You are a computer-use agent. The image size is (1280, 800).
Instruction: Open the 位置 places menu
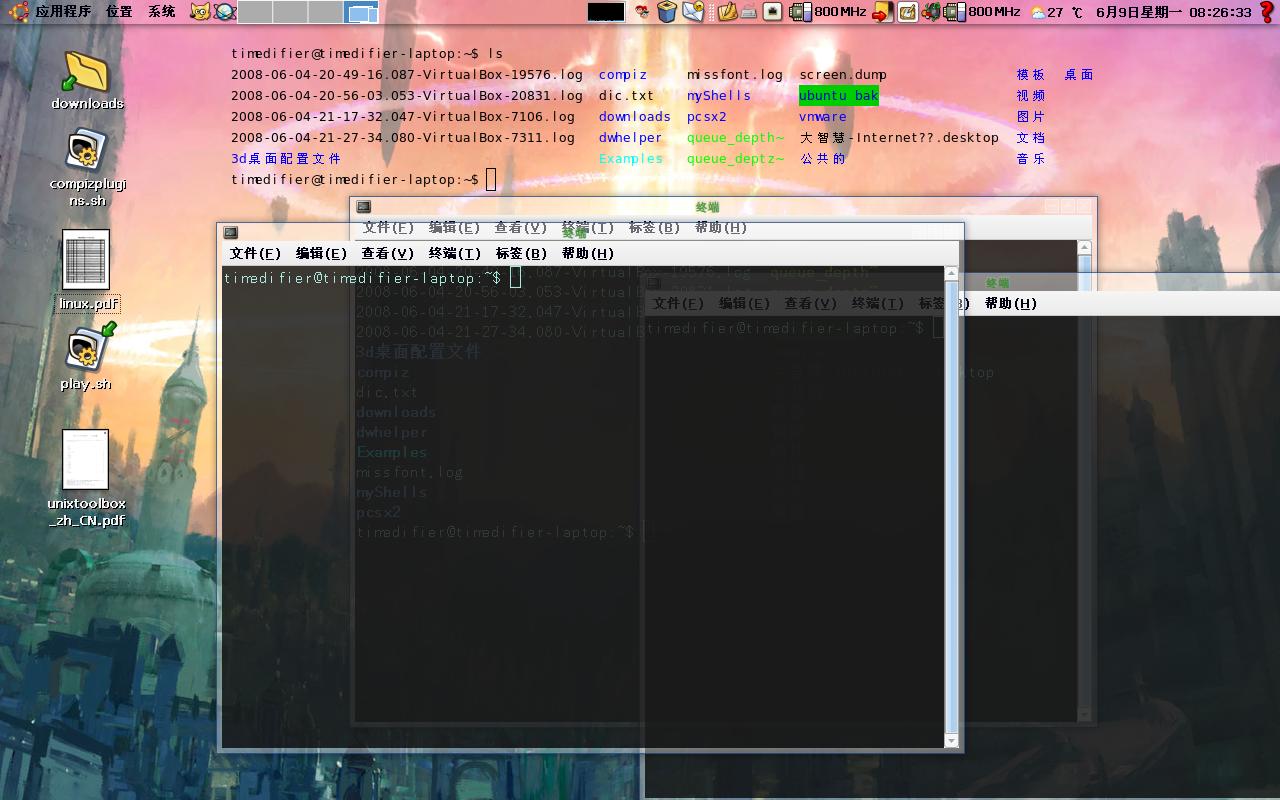(x=119, y=12)
